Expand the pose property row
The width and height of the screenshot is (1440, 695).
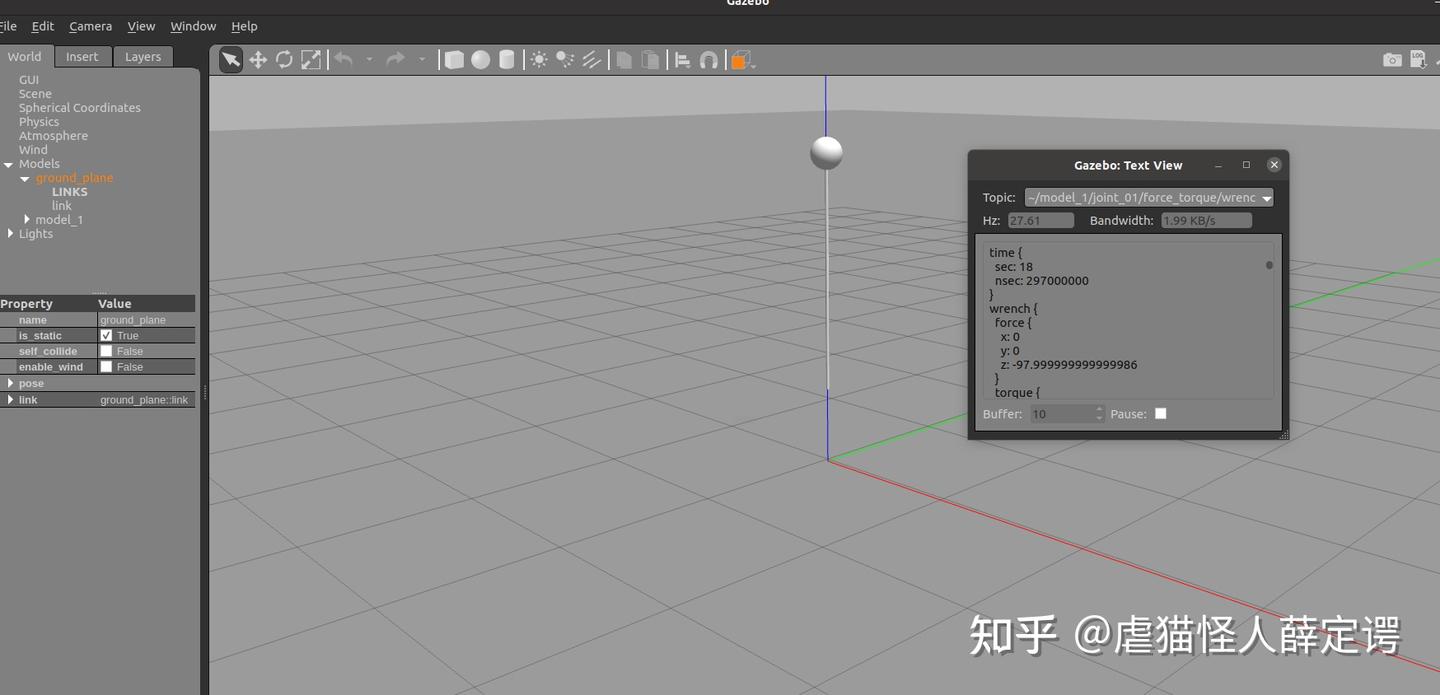click(x=11, y=383)
